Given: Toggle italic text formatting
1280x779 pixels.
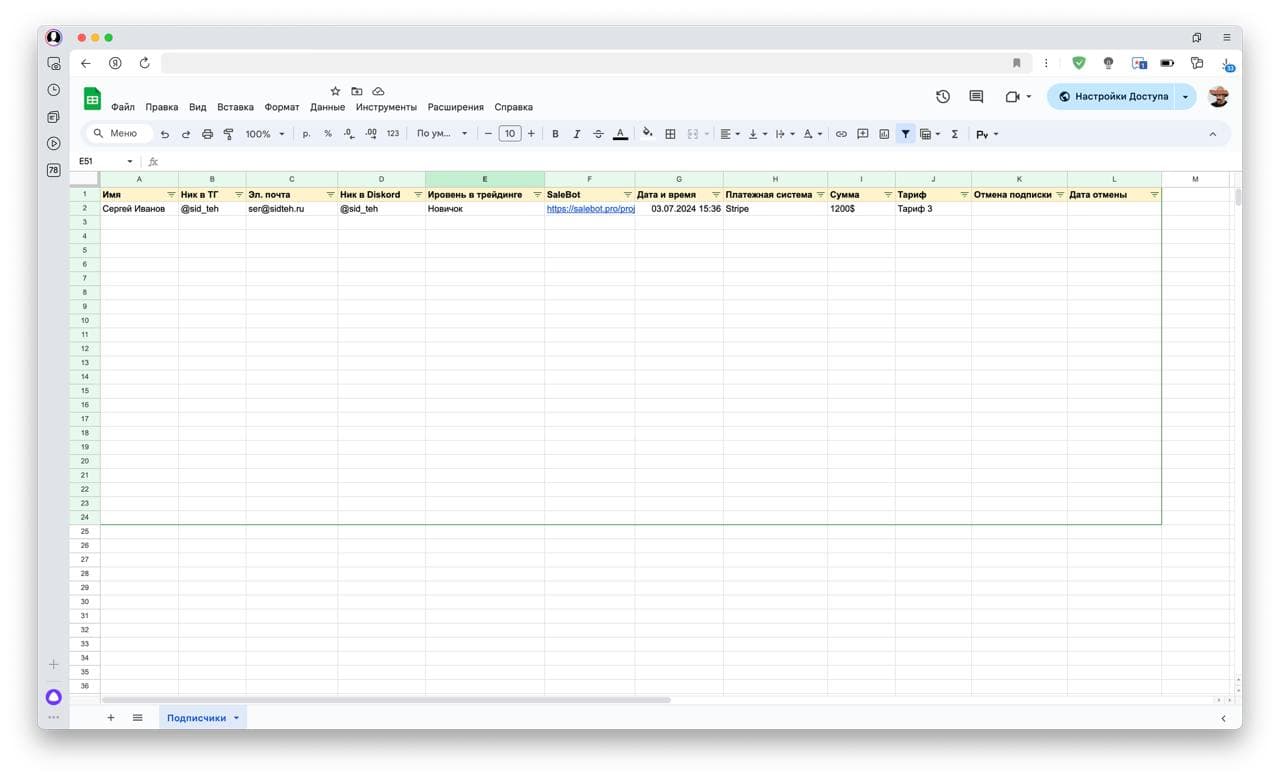Looking at the screenshot, I should point(576,134).
